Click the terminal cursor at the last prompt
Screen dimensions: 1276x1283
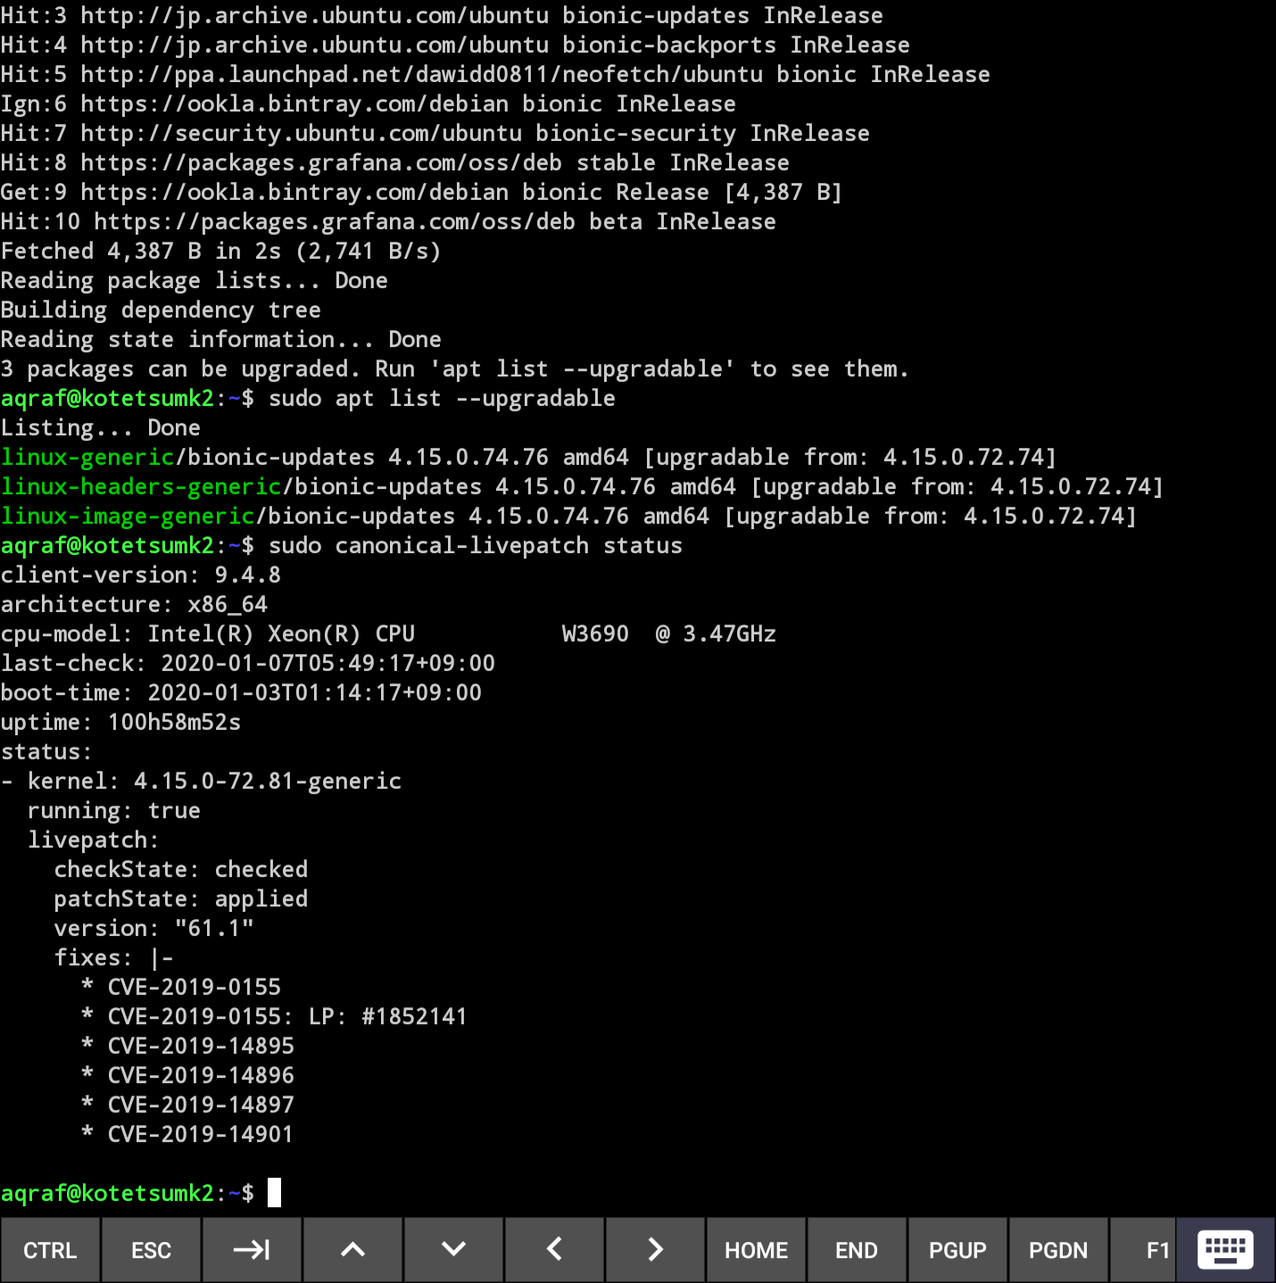point(275,1193)
